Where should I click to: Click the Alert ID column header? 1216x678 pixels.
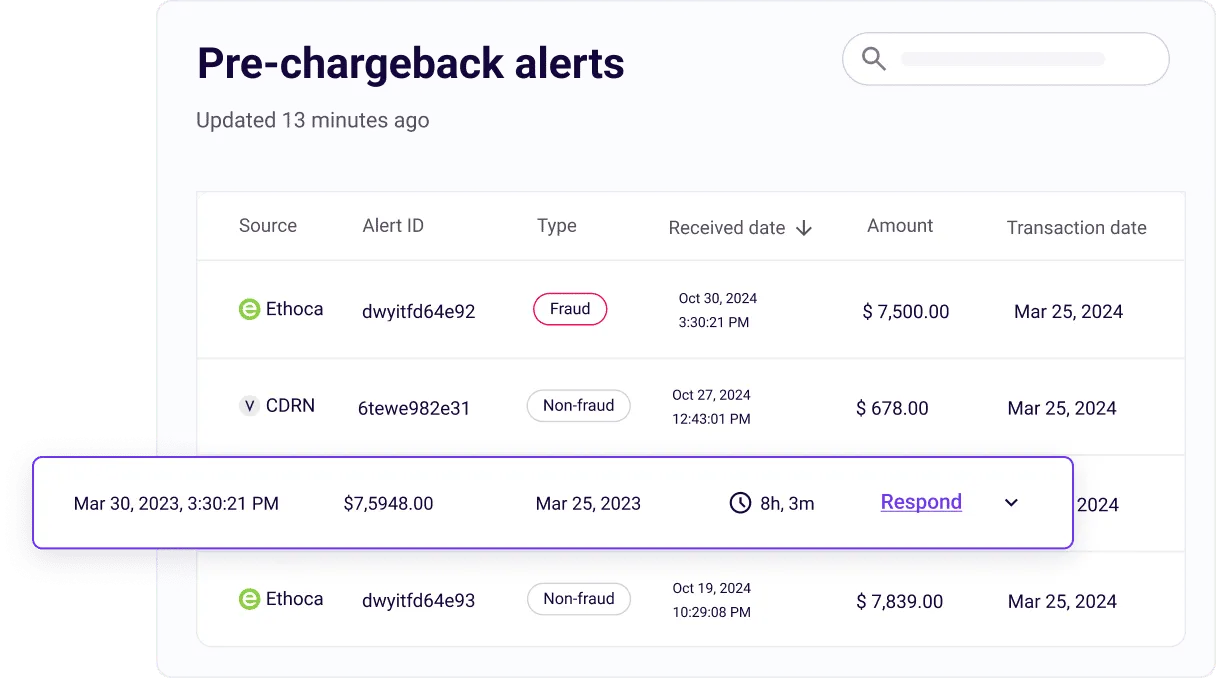tap(393, 226)
